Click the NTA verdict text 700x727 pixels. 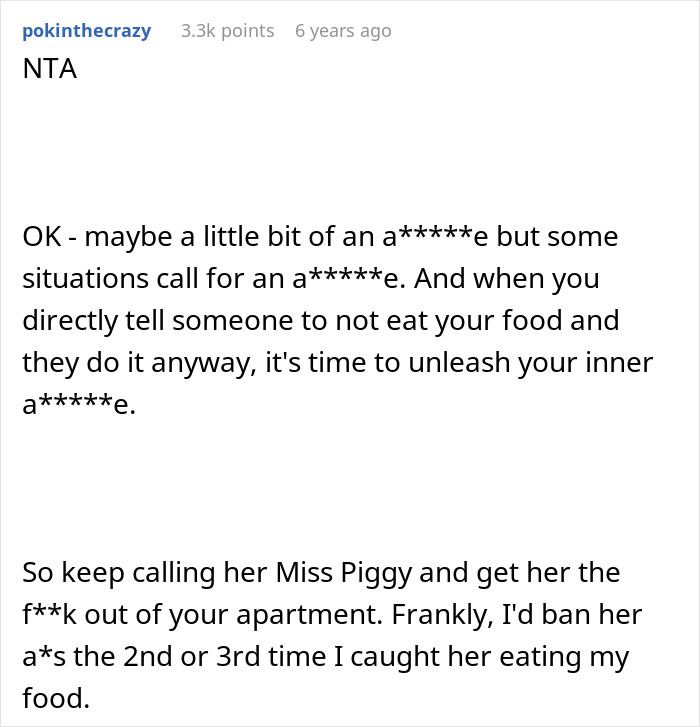point(46,72)
